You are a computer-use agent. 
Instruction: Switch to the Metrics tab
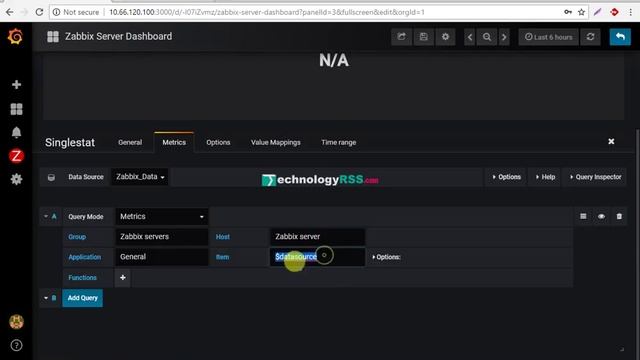pos(174,142)
